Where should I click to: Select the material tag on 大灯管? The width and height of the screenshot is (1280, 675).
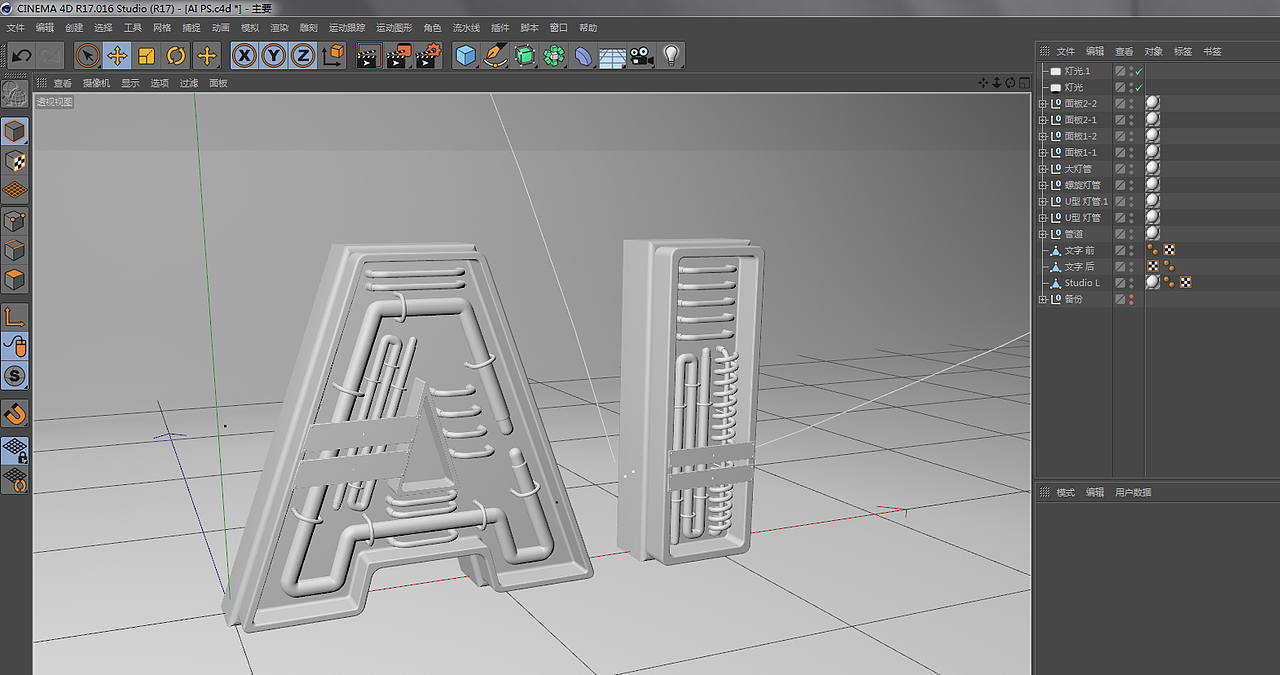tap(1152, 169)
